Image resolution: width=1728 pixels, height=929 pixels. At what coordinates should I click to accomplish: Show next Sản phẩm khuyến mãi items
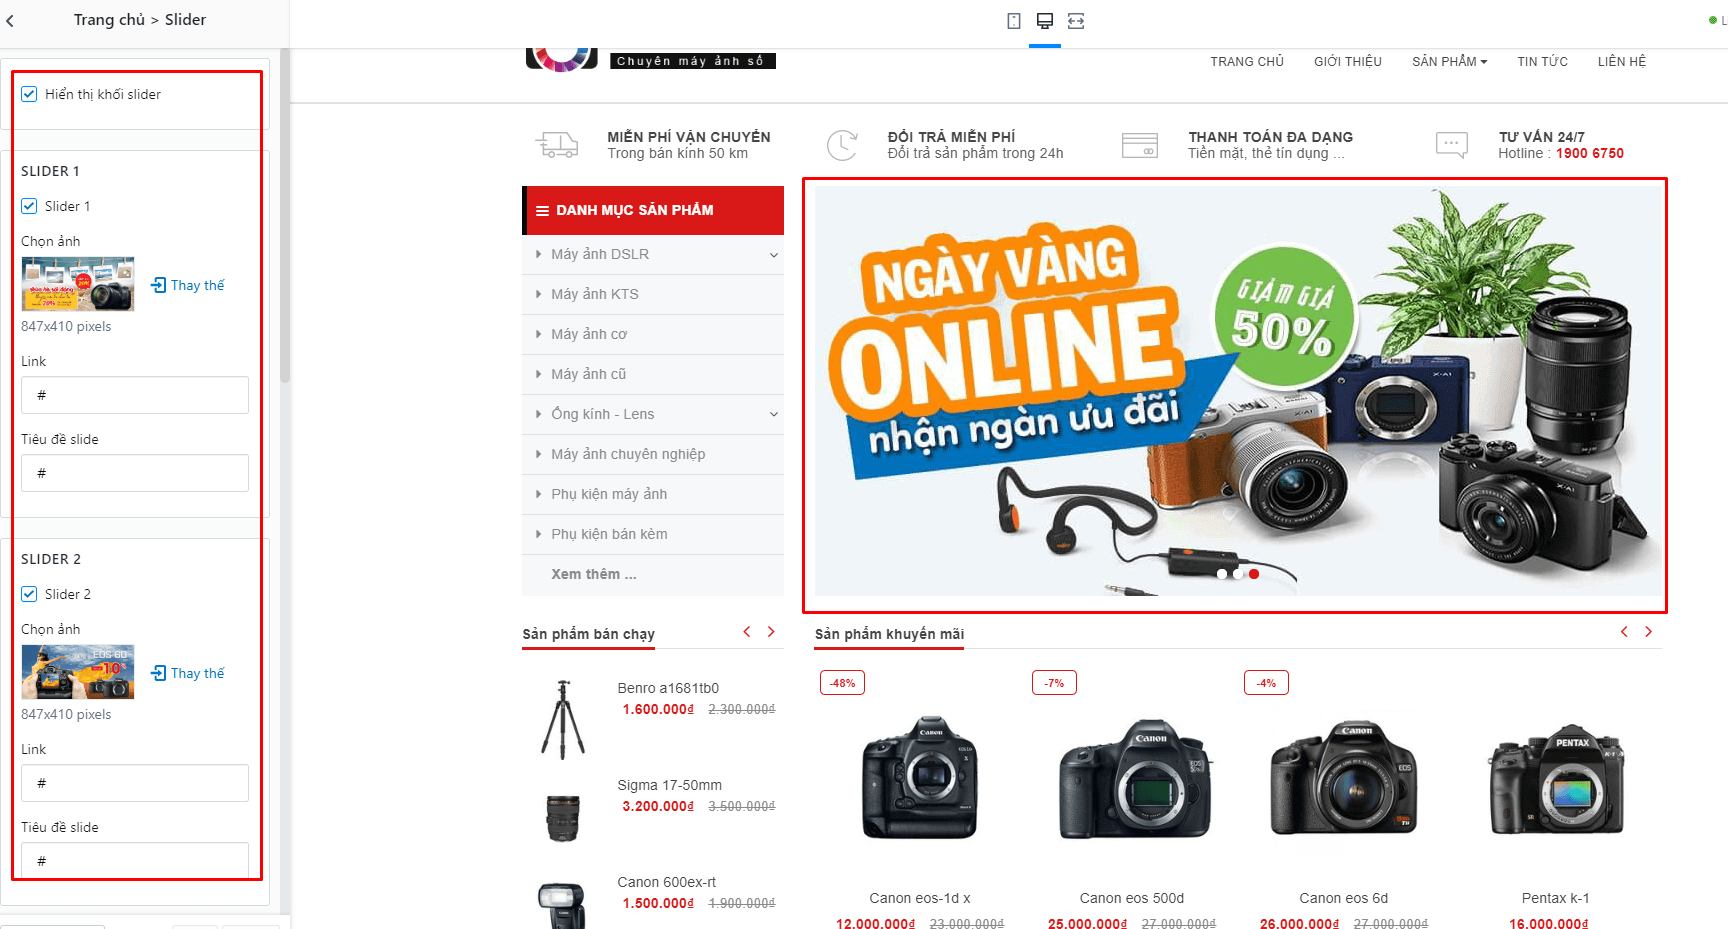(x=1648, y=631)
